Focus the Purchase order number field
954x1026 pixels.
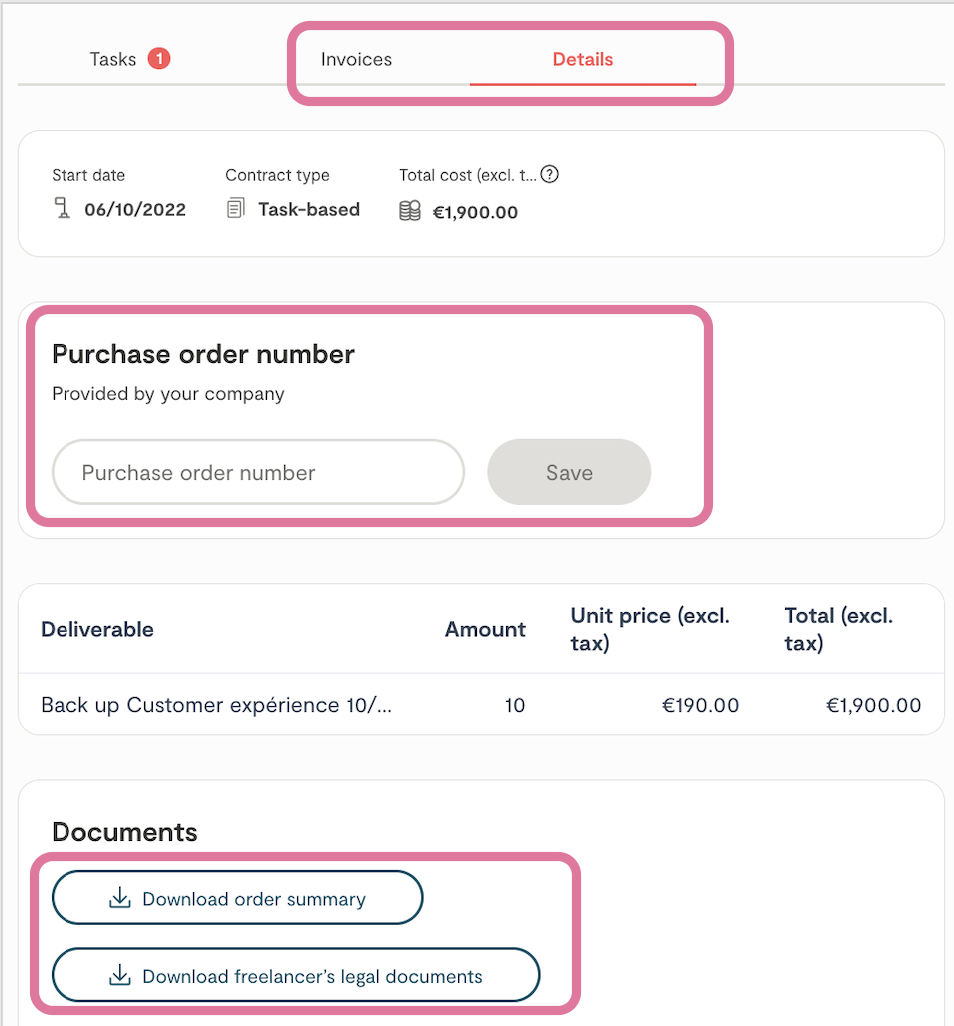(258, 473)
